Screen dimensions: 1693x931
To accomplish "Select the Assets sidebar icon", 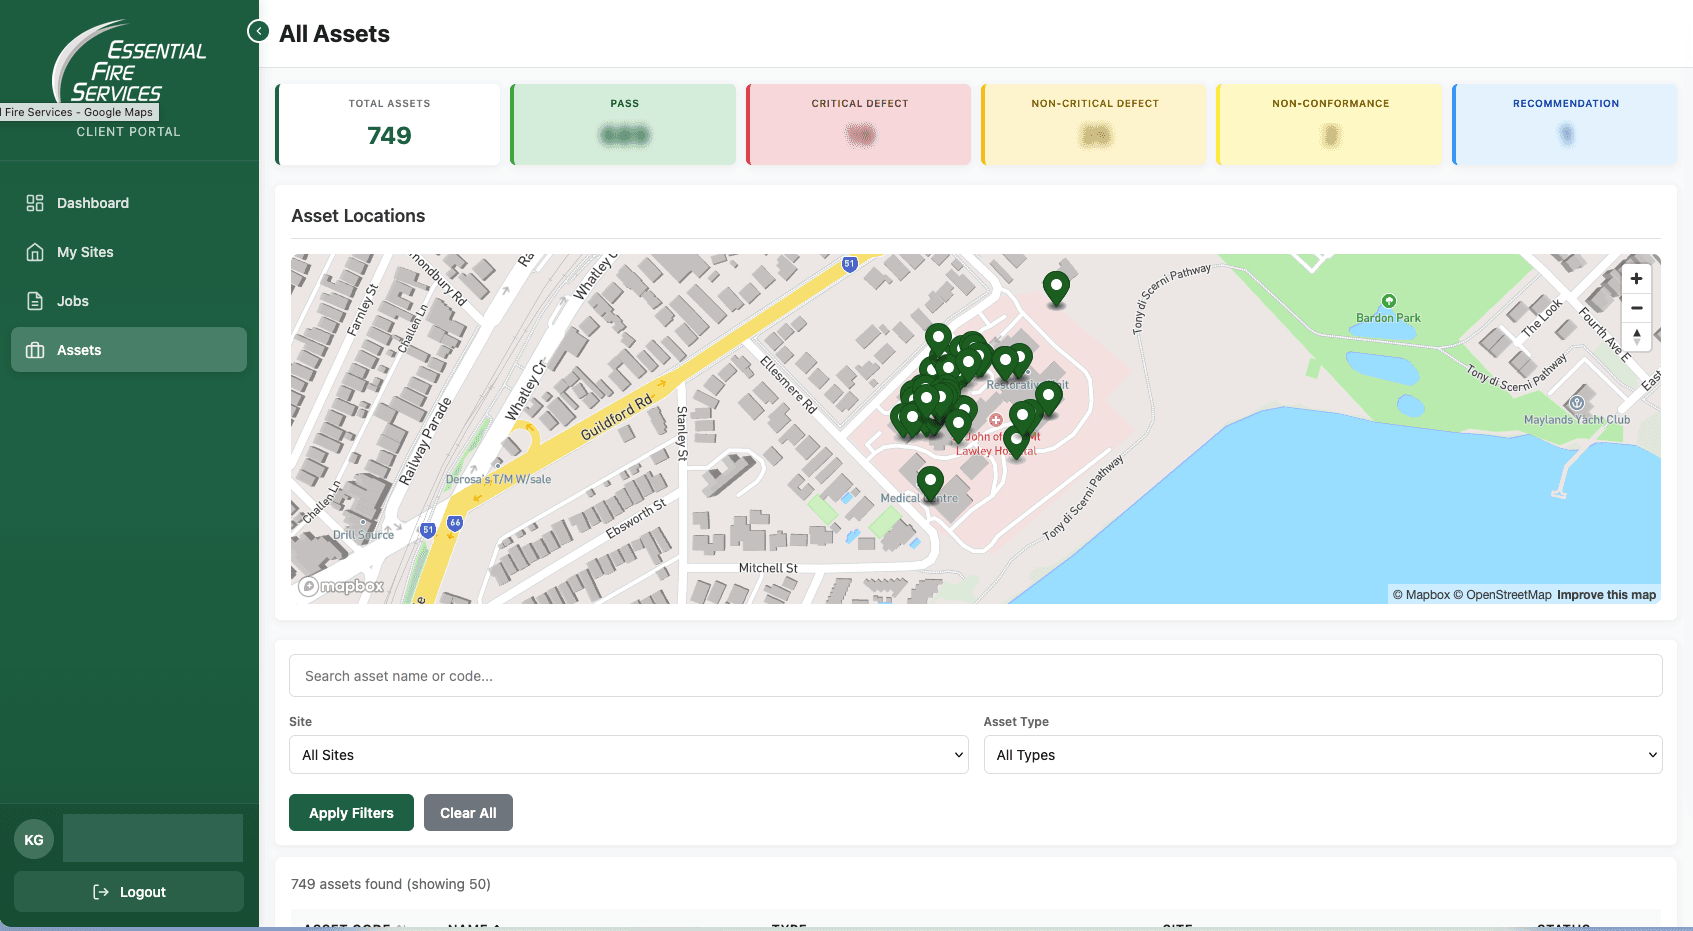I will point(34,350).
